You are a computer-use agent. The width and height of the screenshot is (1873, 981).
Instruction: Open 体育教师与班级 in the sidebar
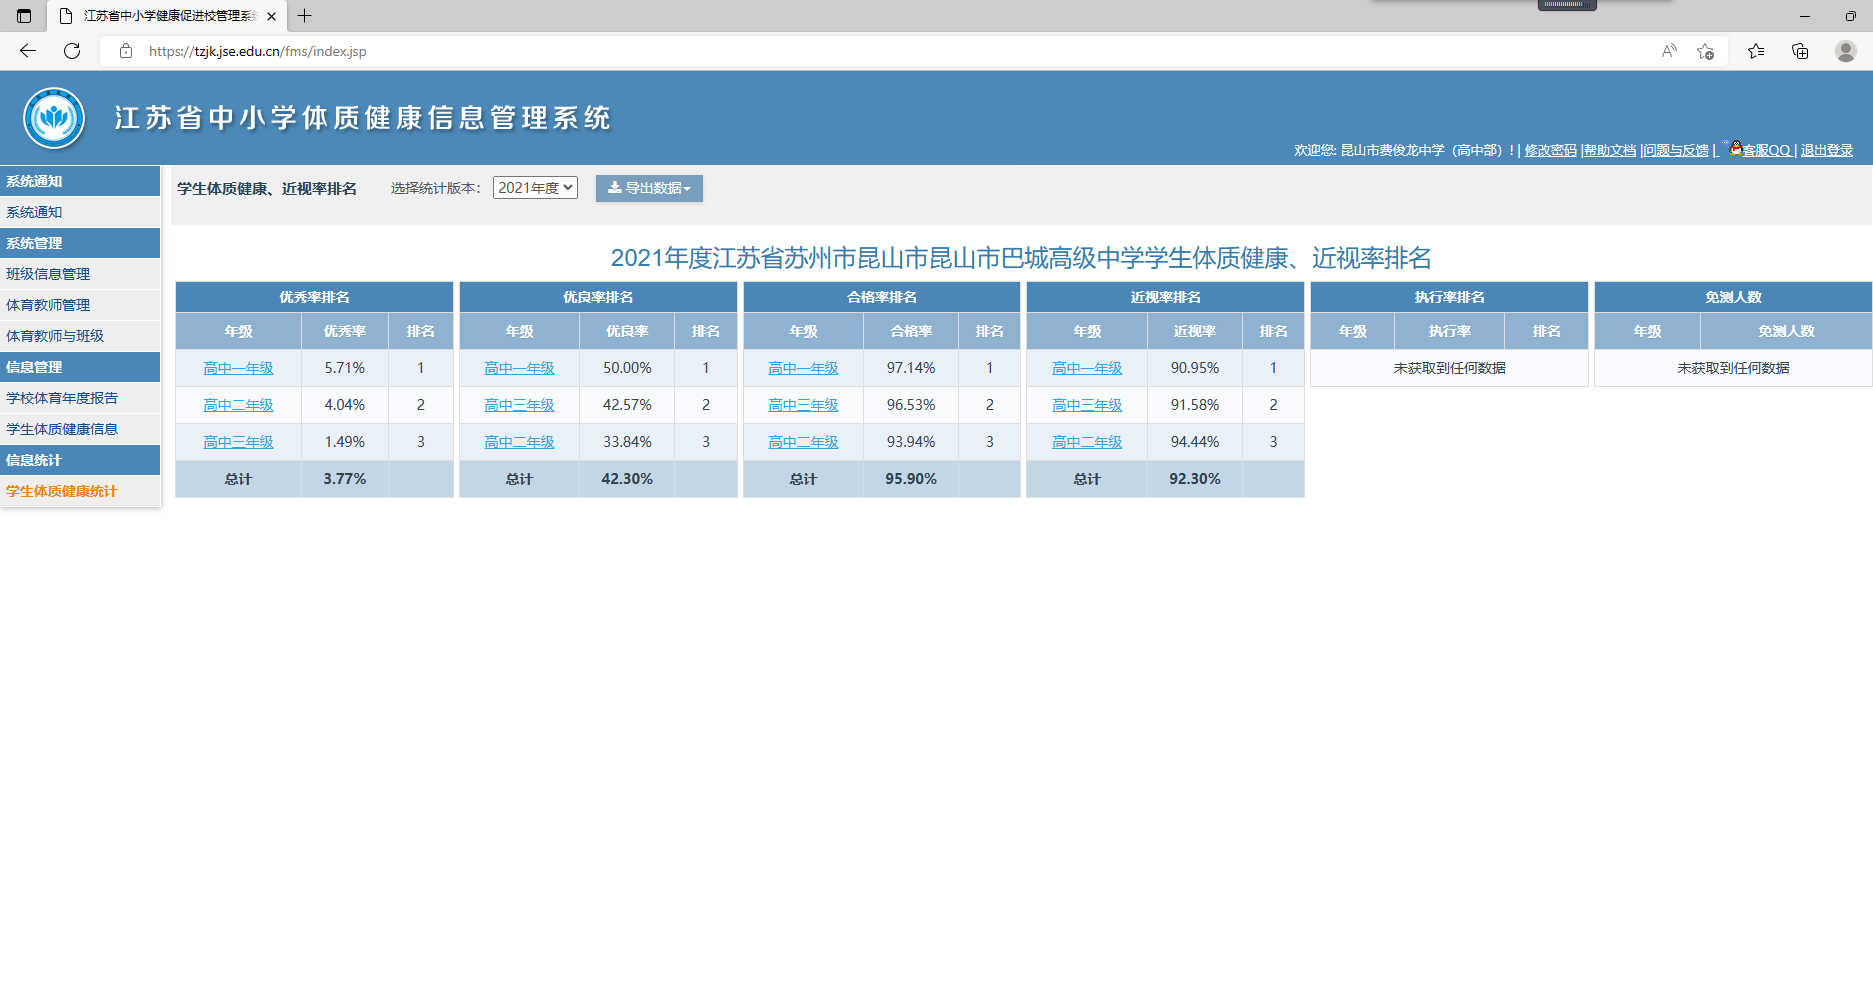80,336
